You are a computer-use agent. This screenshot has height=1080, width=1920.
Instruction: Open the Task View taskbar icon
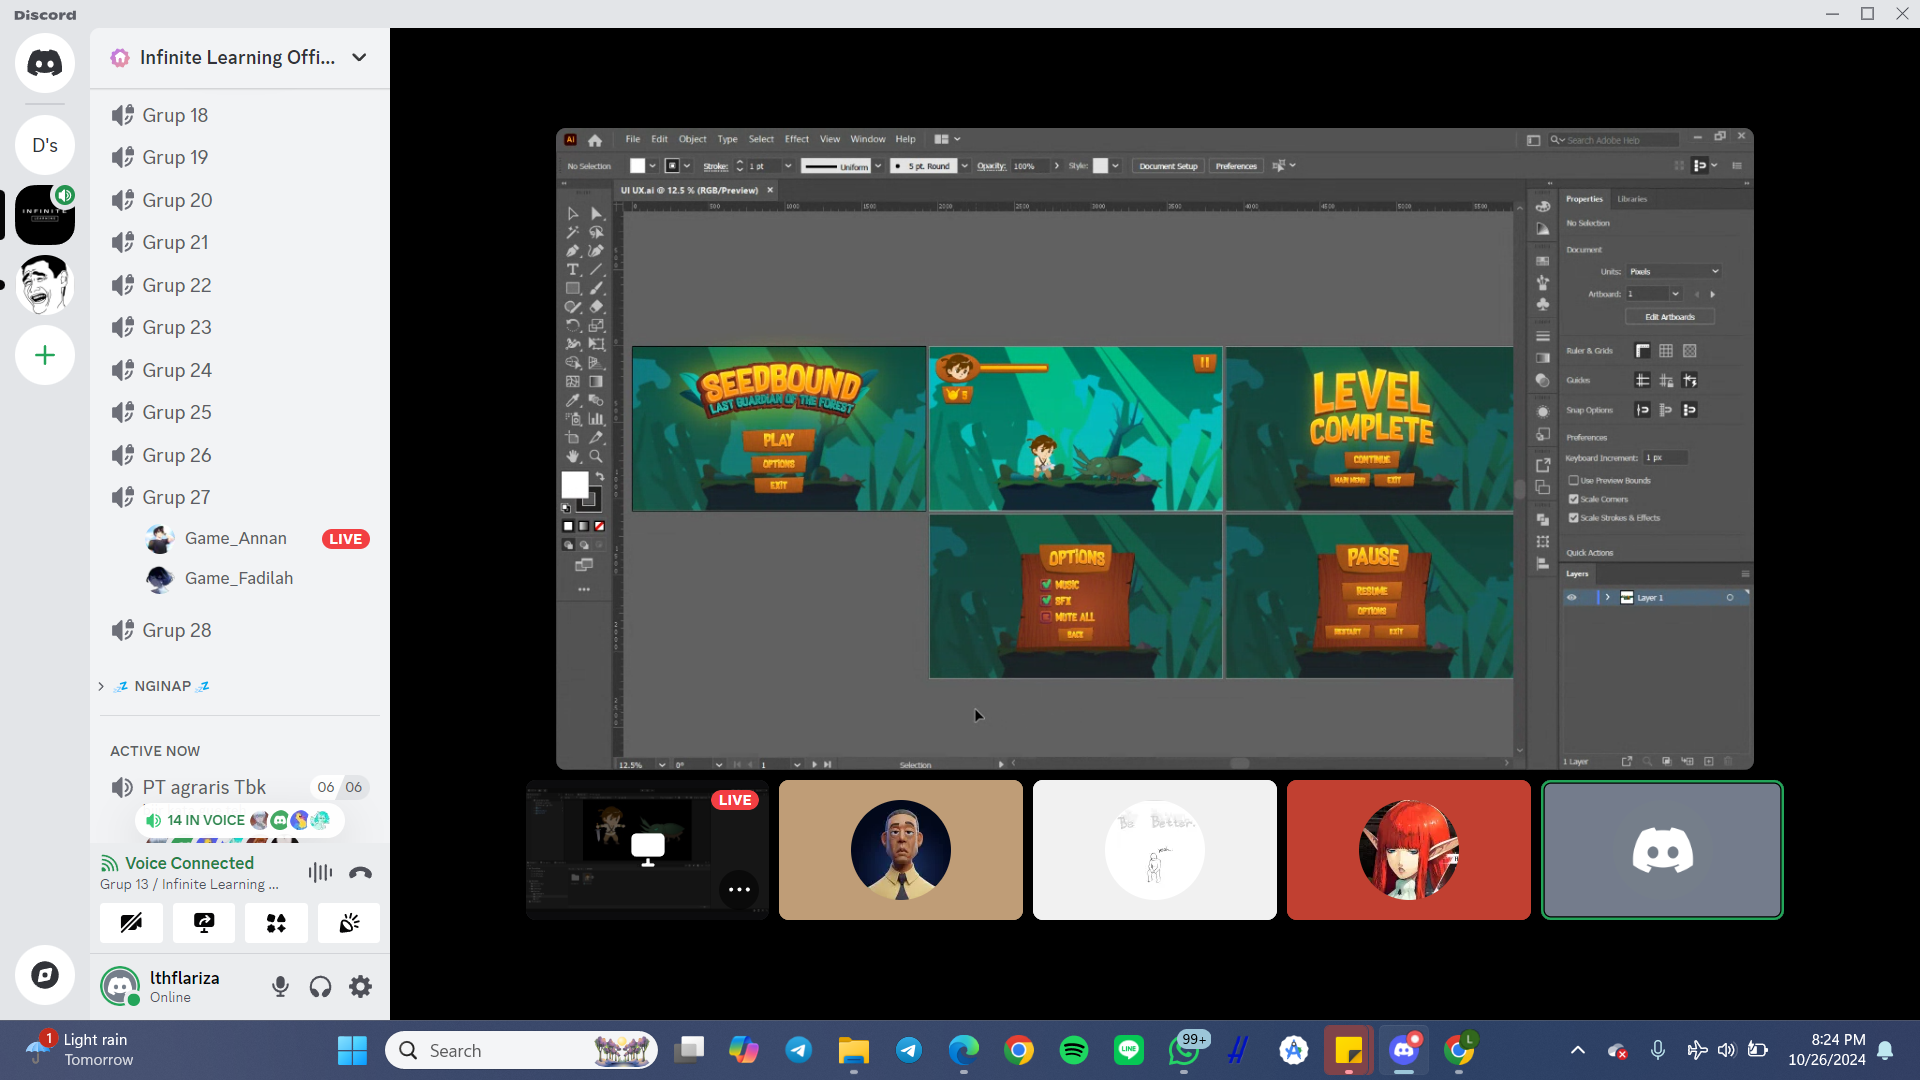tap(689, 1050)
